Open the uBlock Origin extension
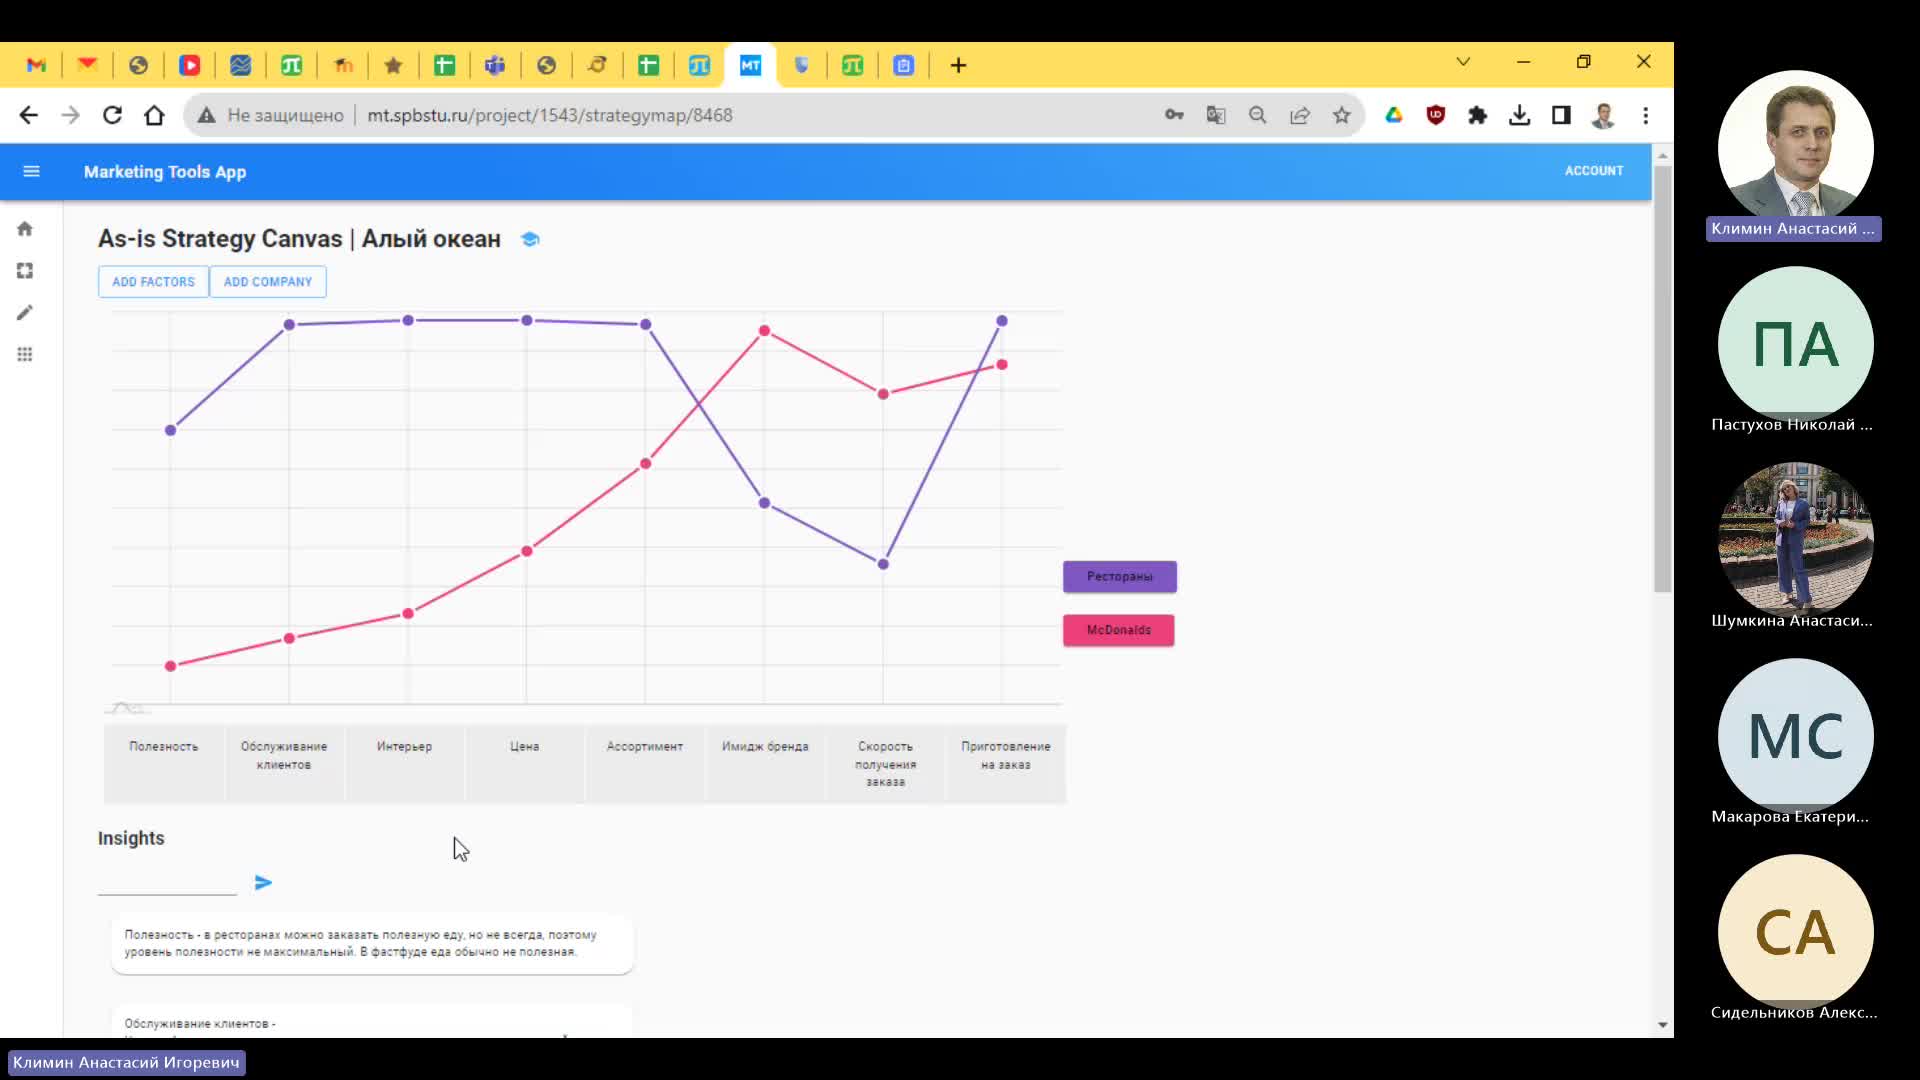Screen dimensions: 1920x1080 pyautogui.click(x=1436, y=115)
